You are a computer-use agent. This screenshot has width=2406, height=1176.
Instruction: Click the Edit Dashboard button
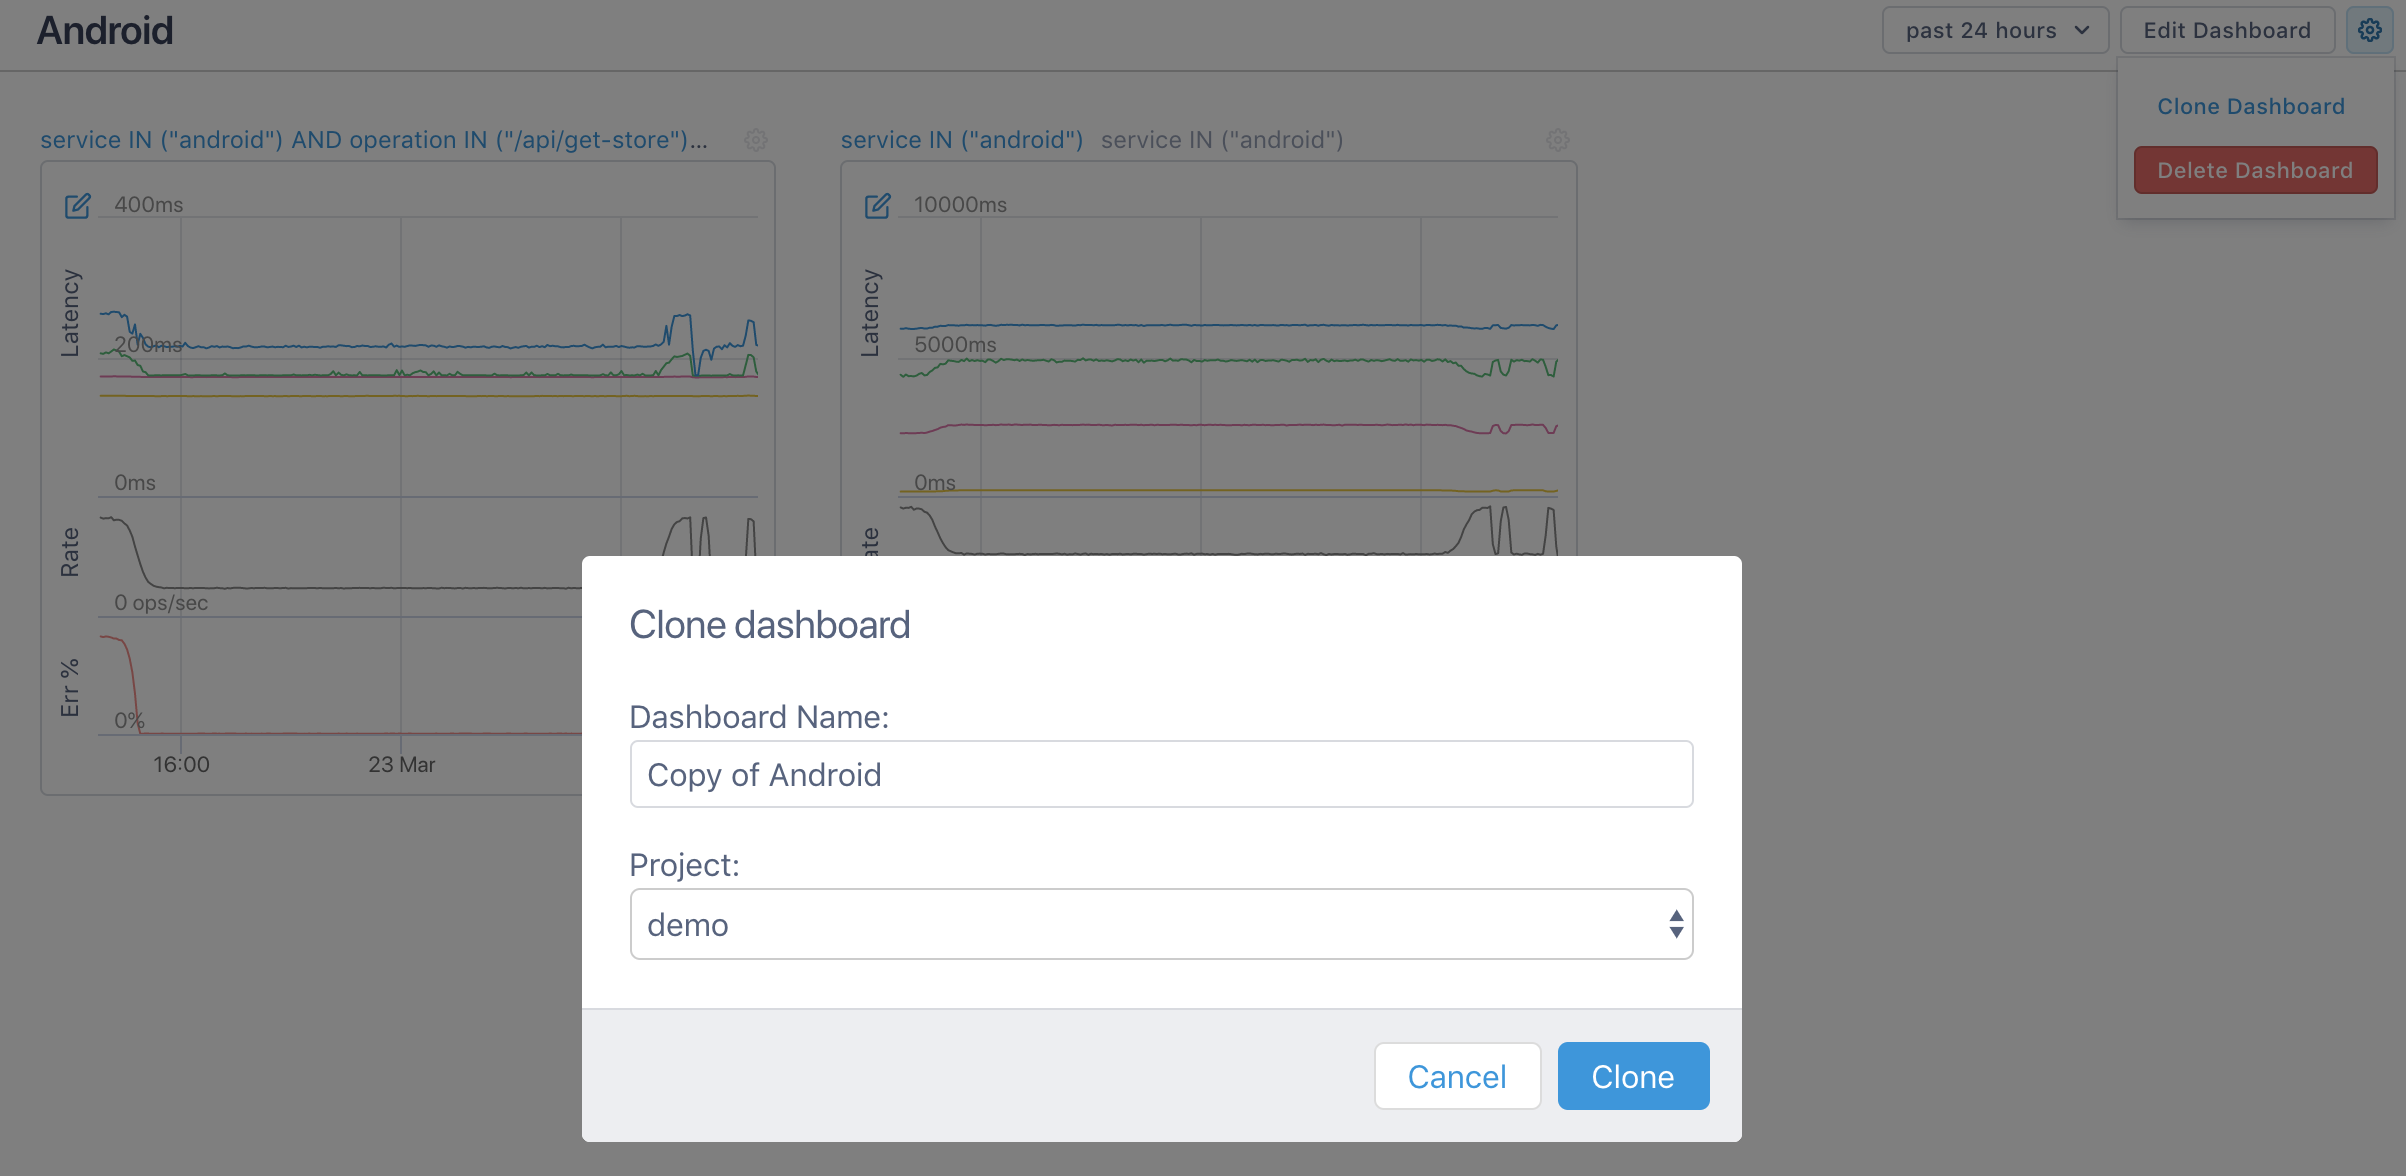(2227, 30)
